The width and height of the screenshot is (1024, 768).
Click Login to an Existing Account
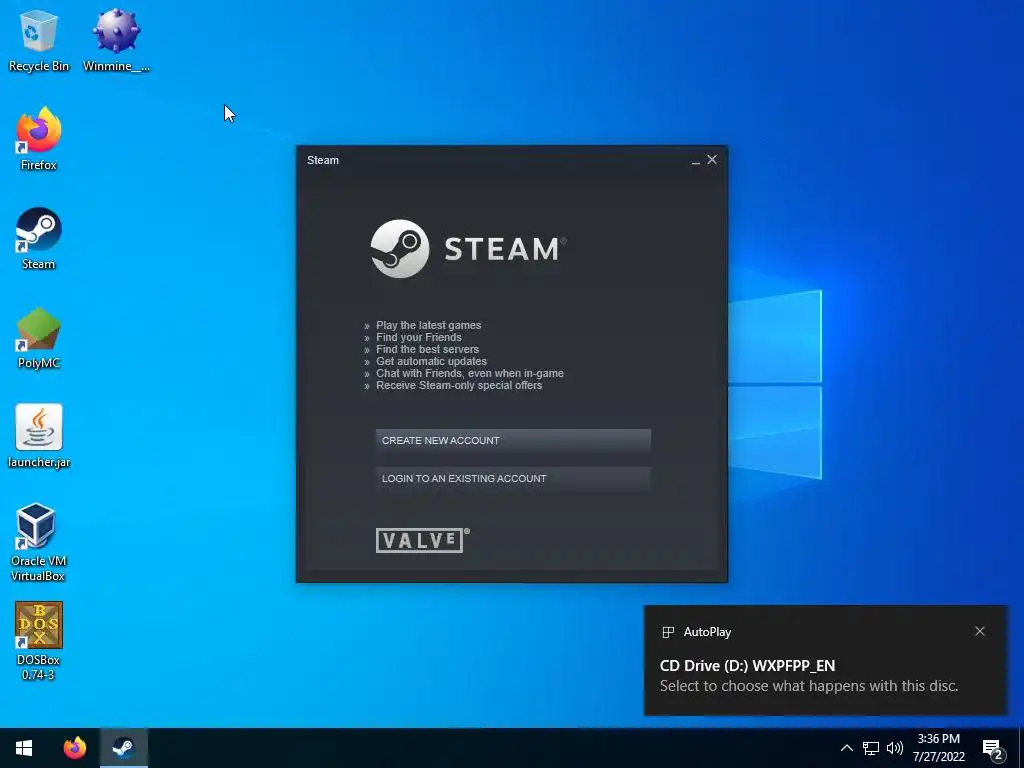pyautogui.click(x=513, y=479)
